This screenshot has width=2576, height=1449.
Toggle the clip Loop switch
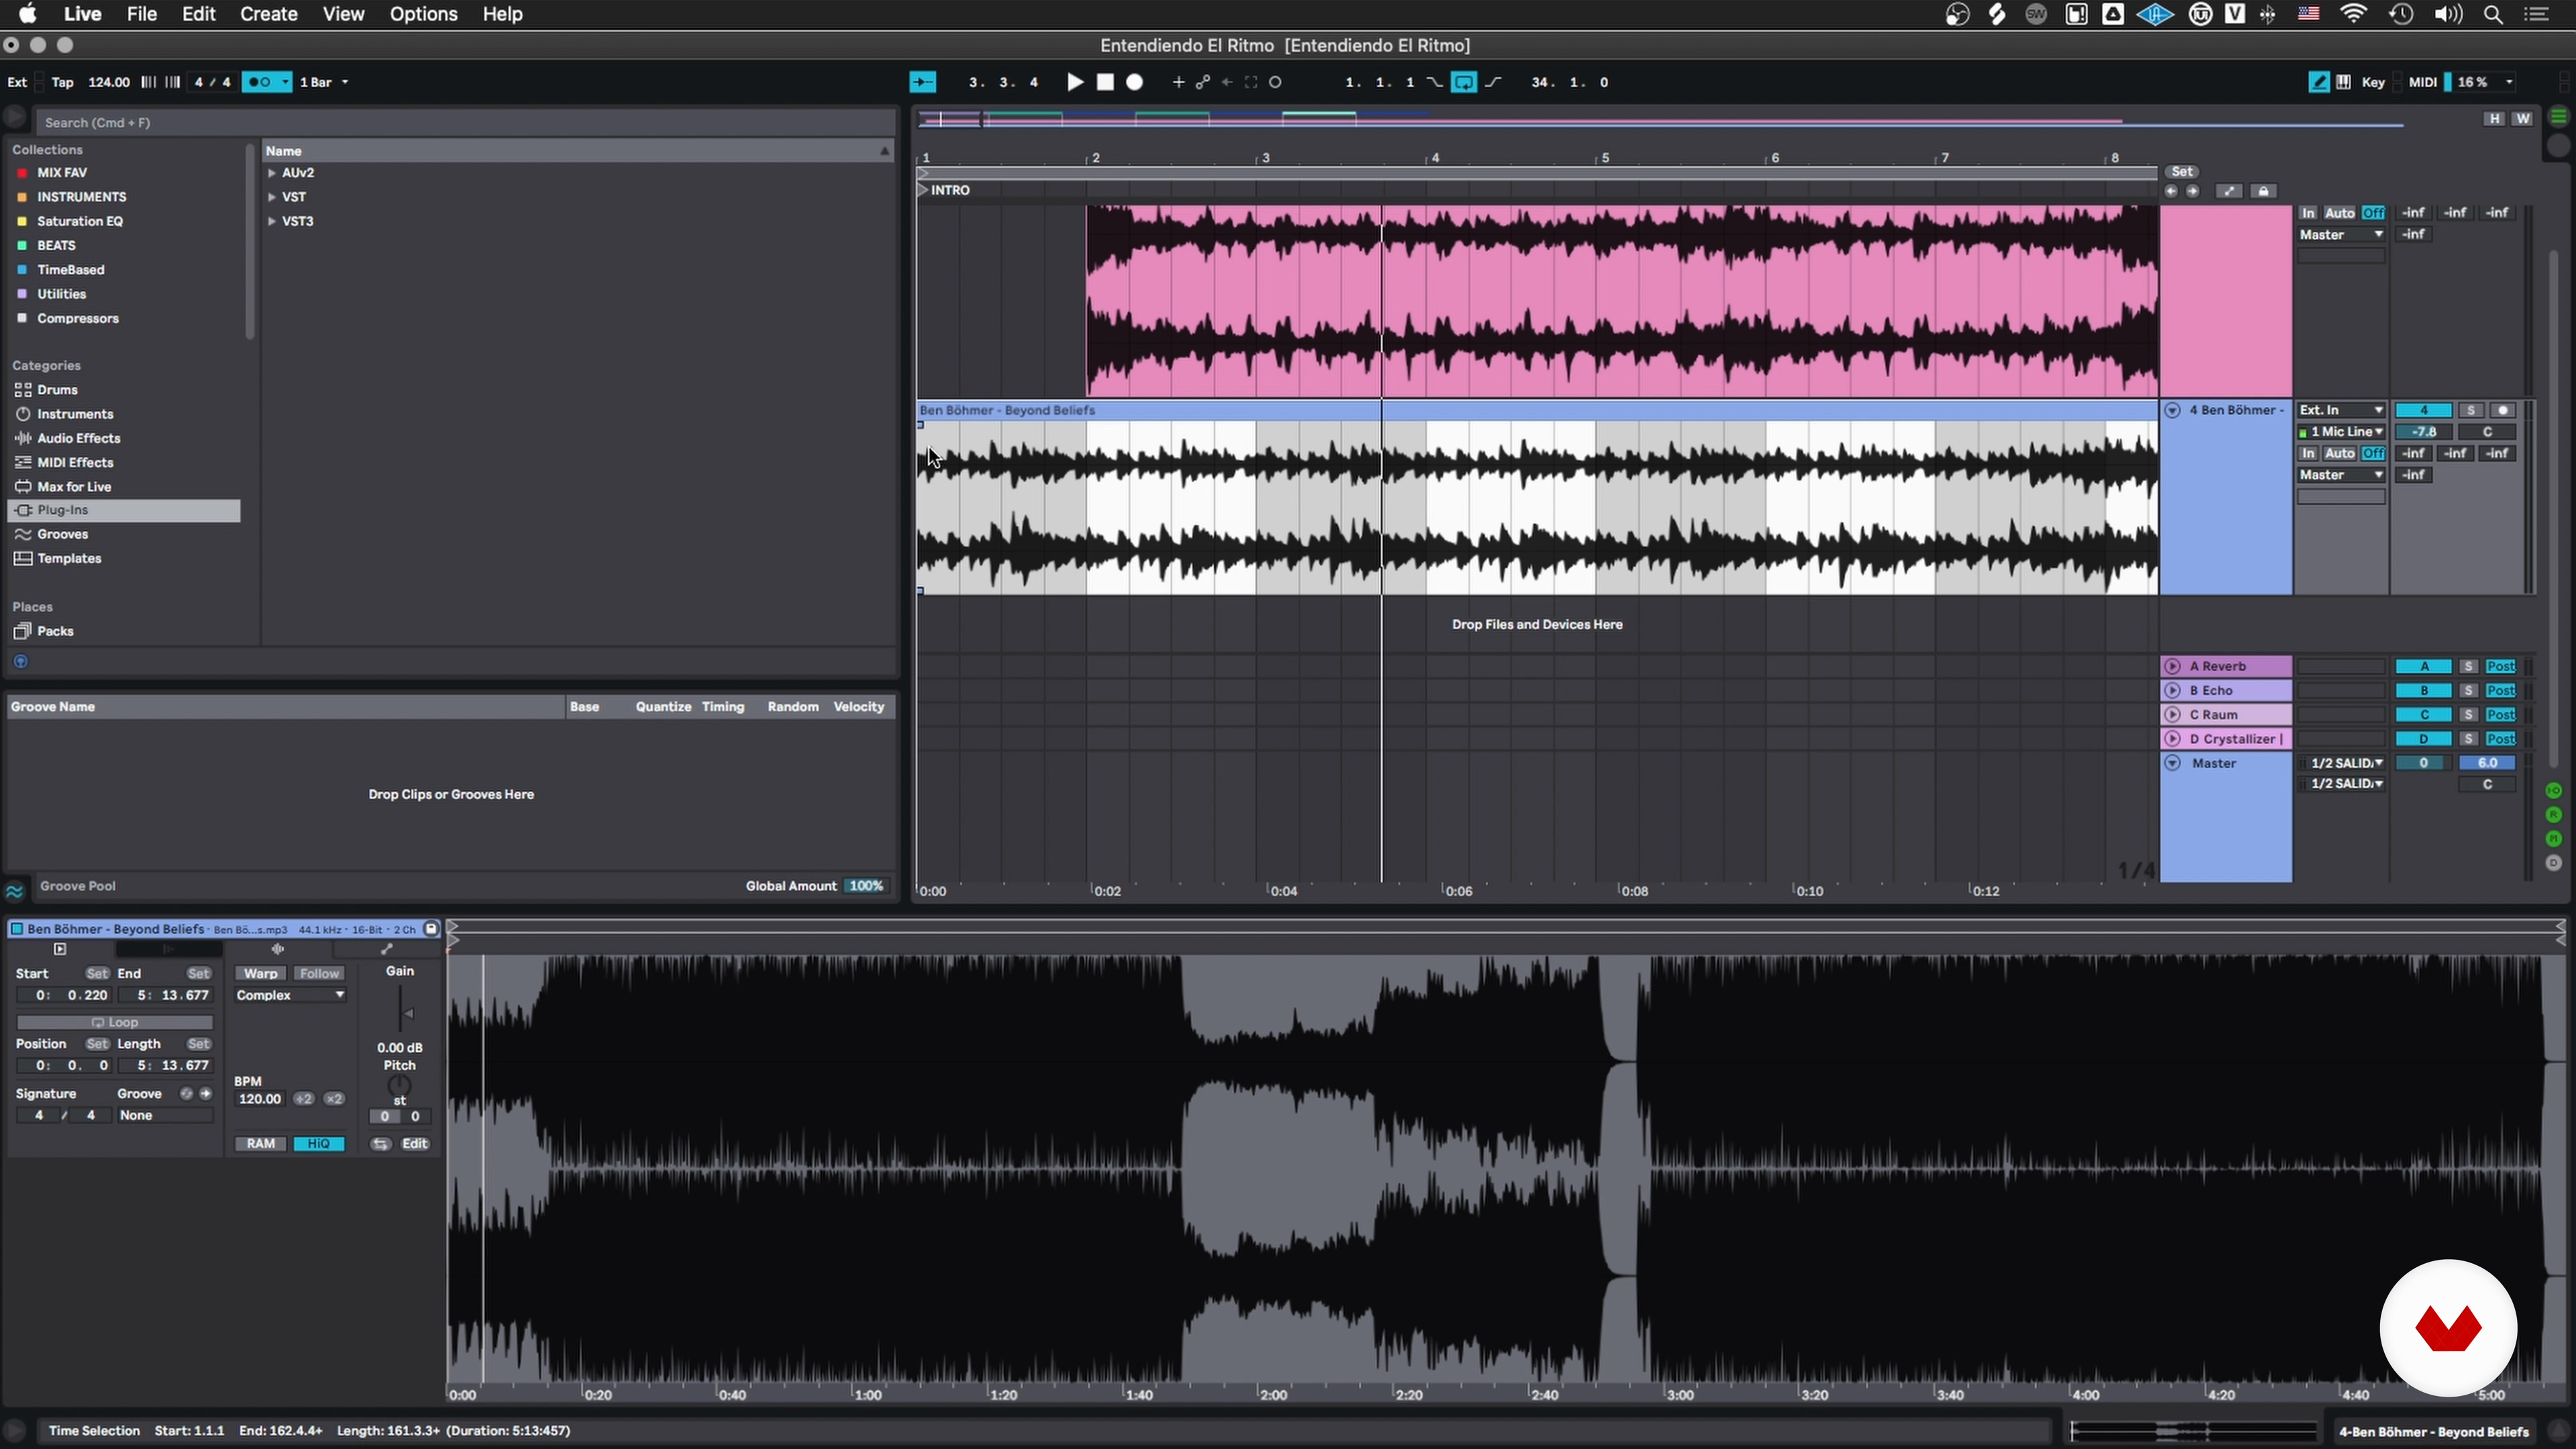pyautogui.click(x=115, y=1022)
